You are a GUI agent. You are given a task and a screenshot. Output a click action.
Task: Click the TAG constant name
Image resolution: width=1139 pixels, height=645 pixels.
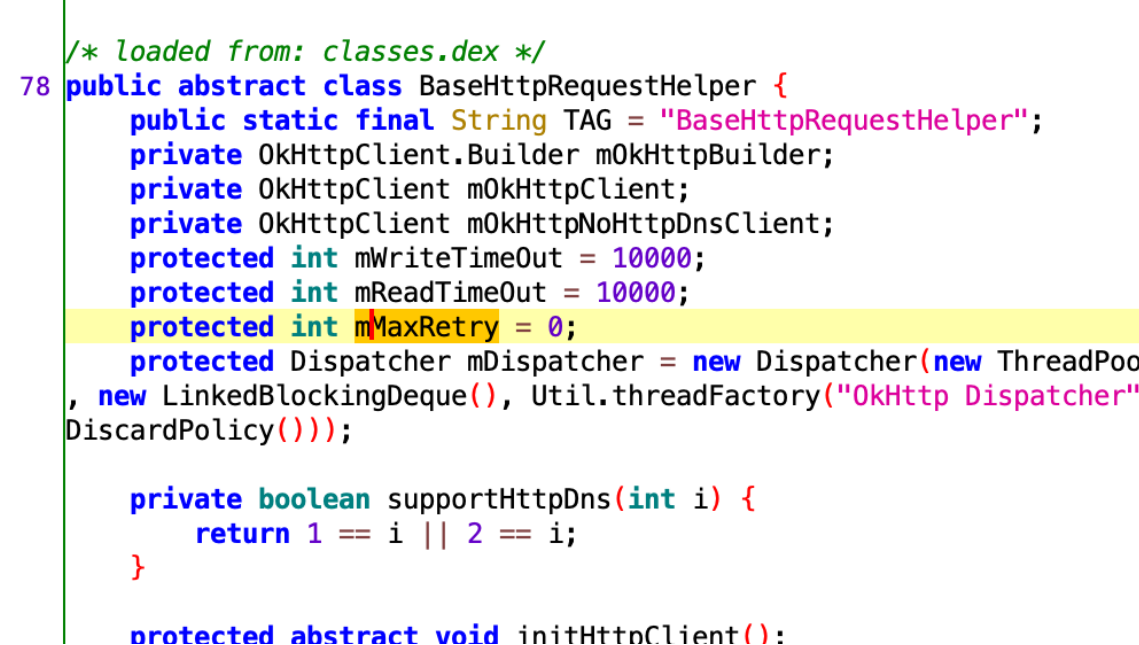588,121
